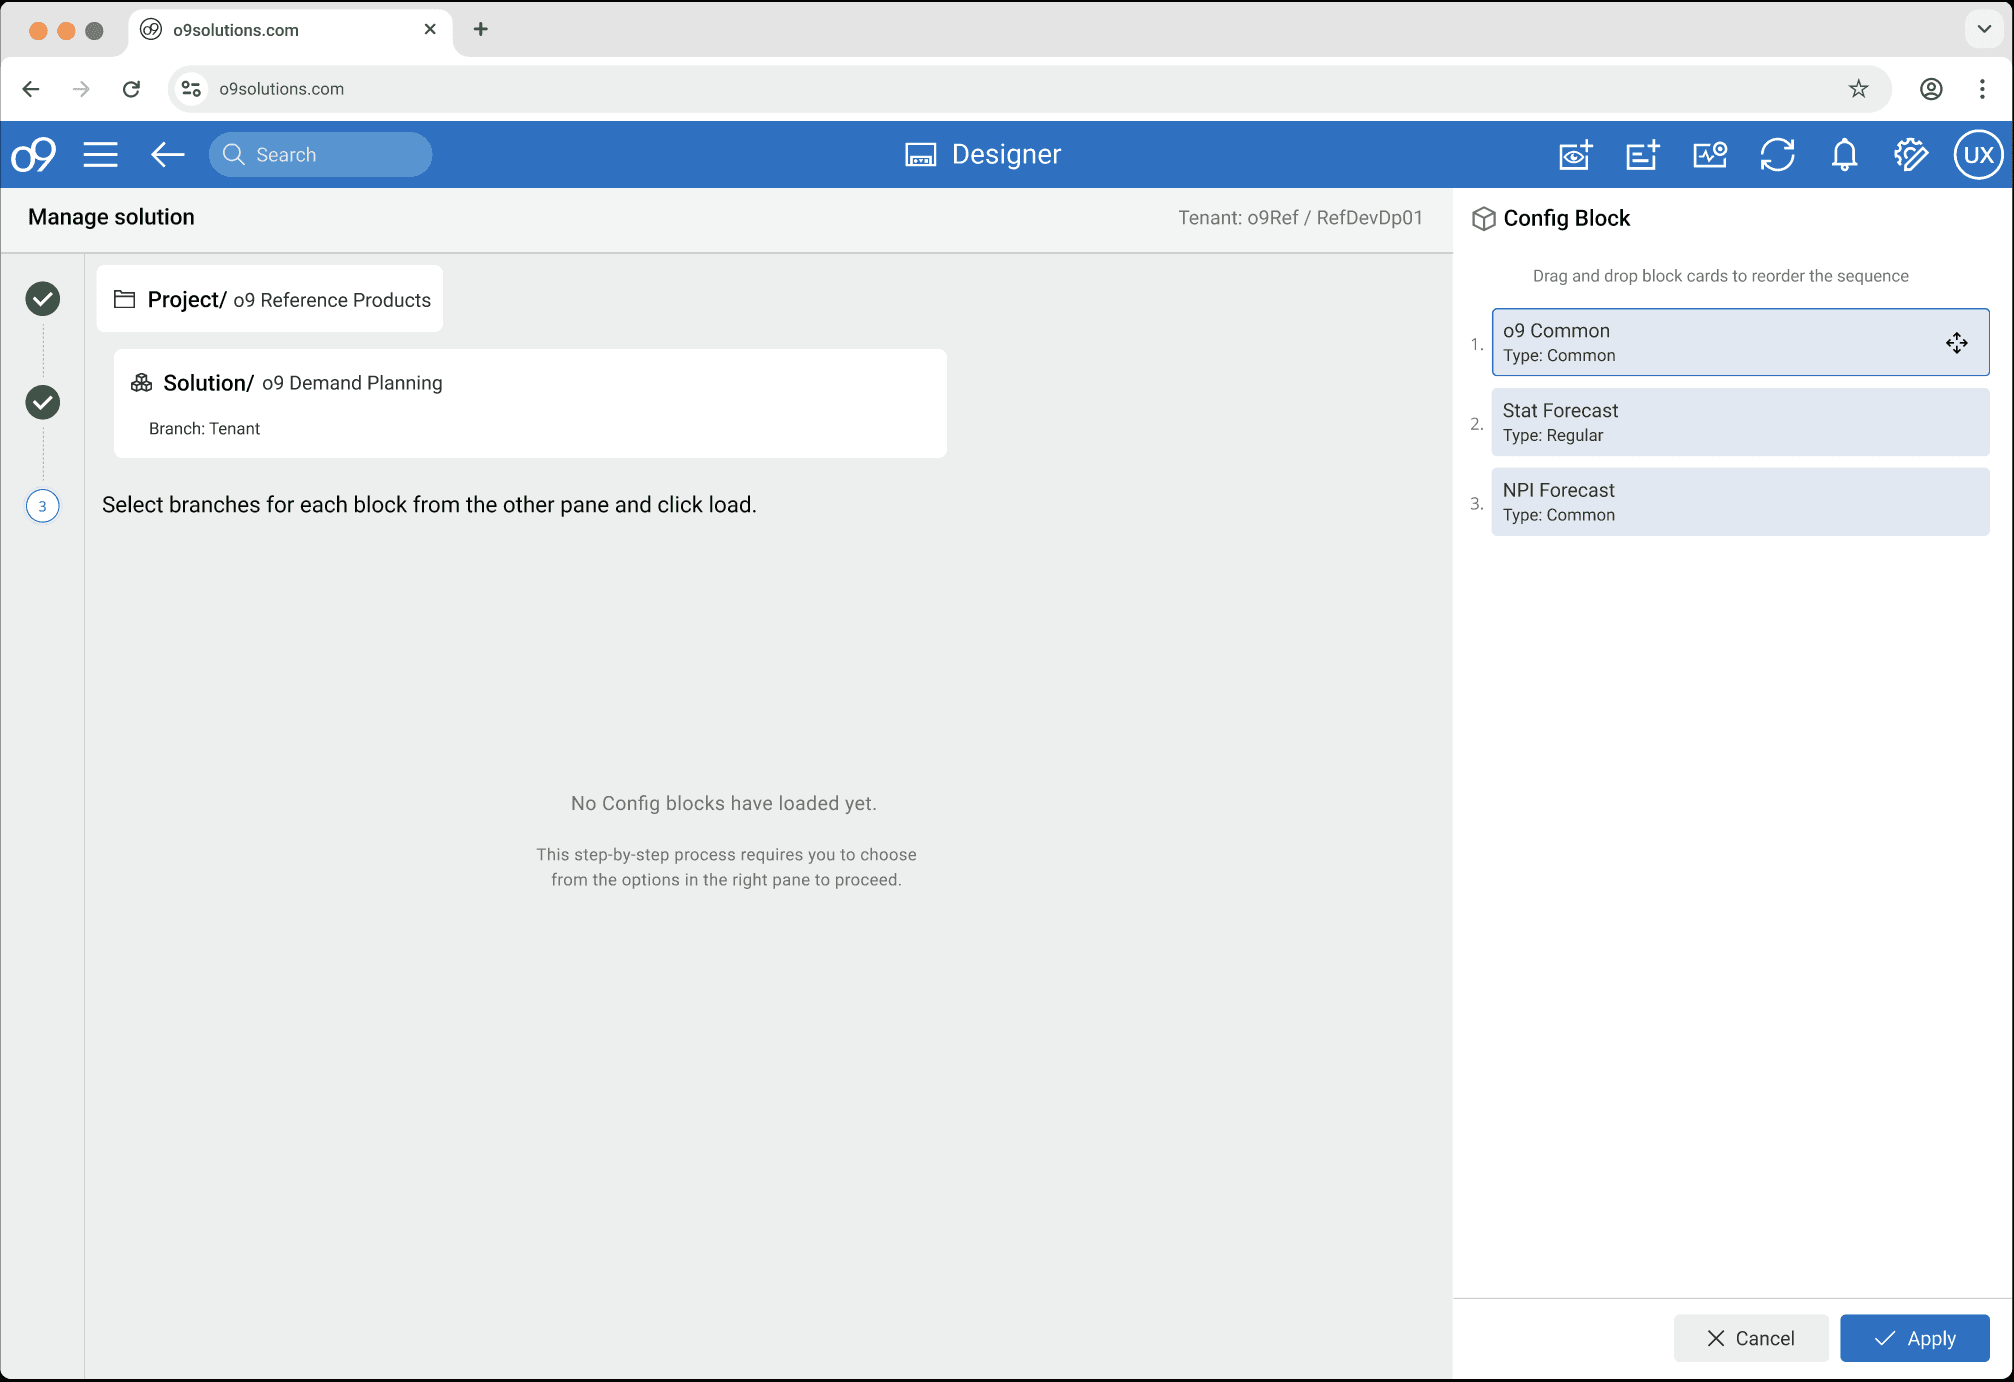
Task: Select the Stat Forecast block card
Action: pyautogui.click(x=1740, y=422)
